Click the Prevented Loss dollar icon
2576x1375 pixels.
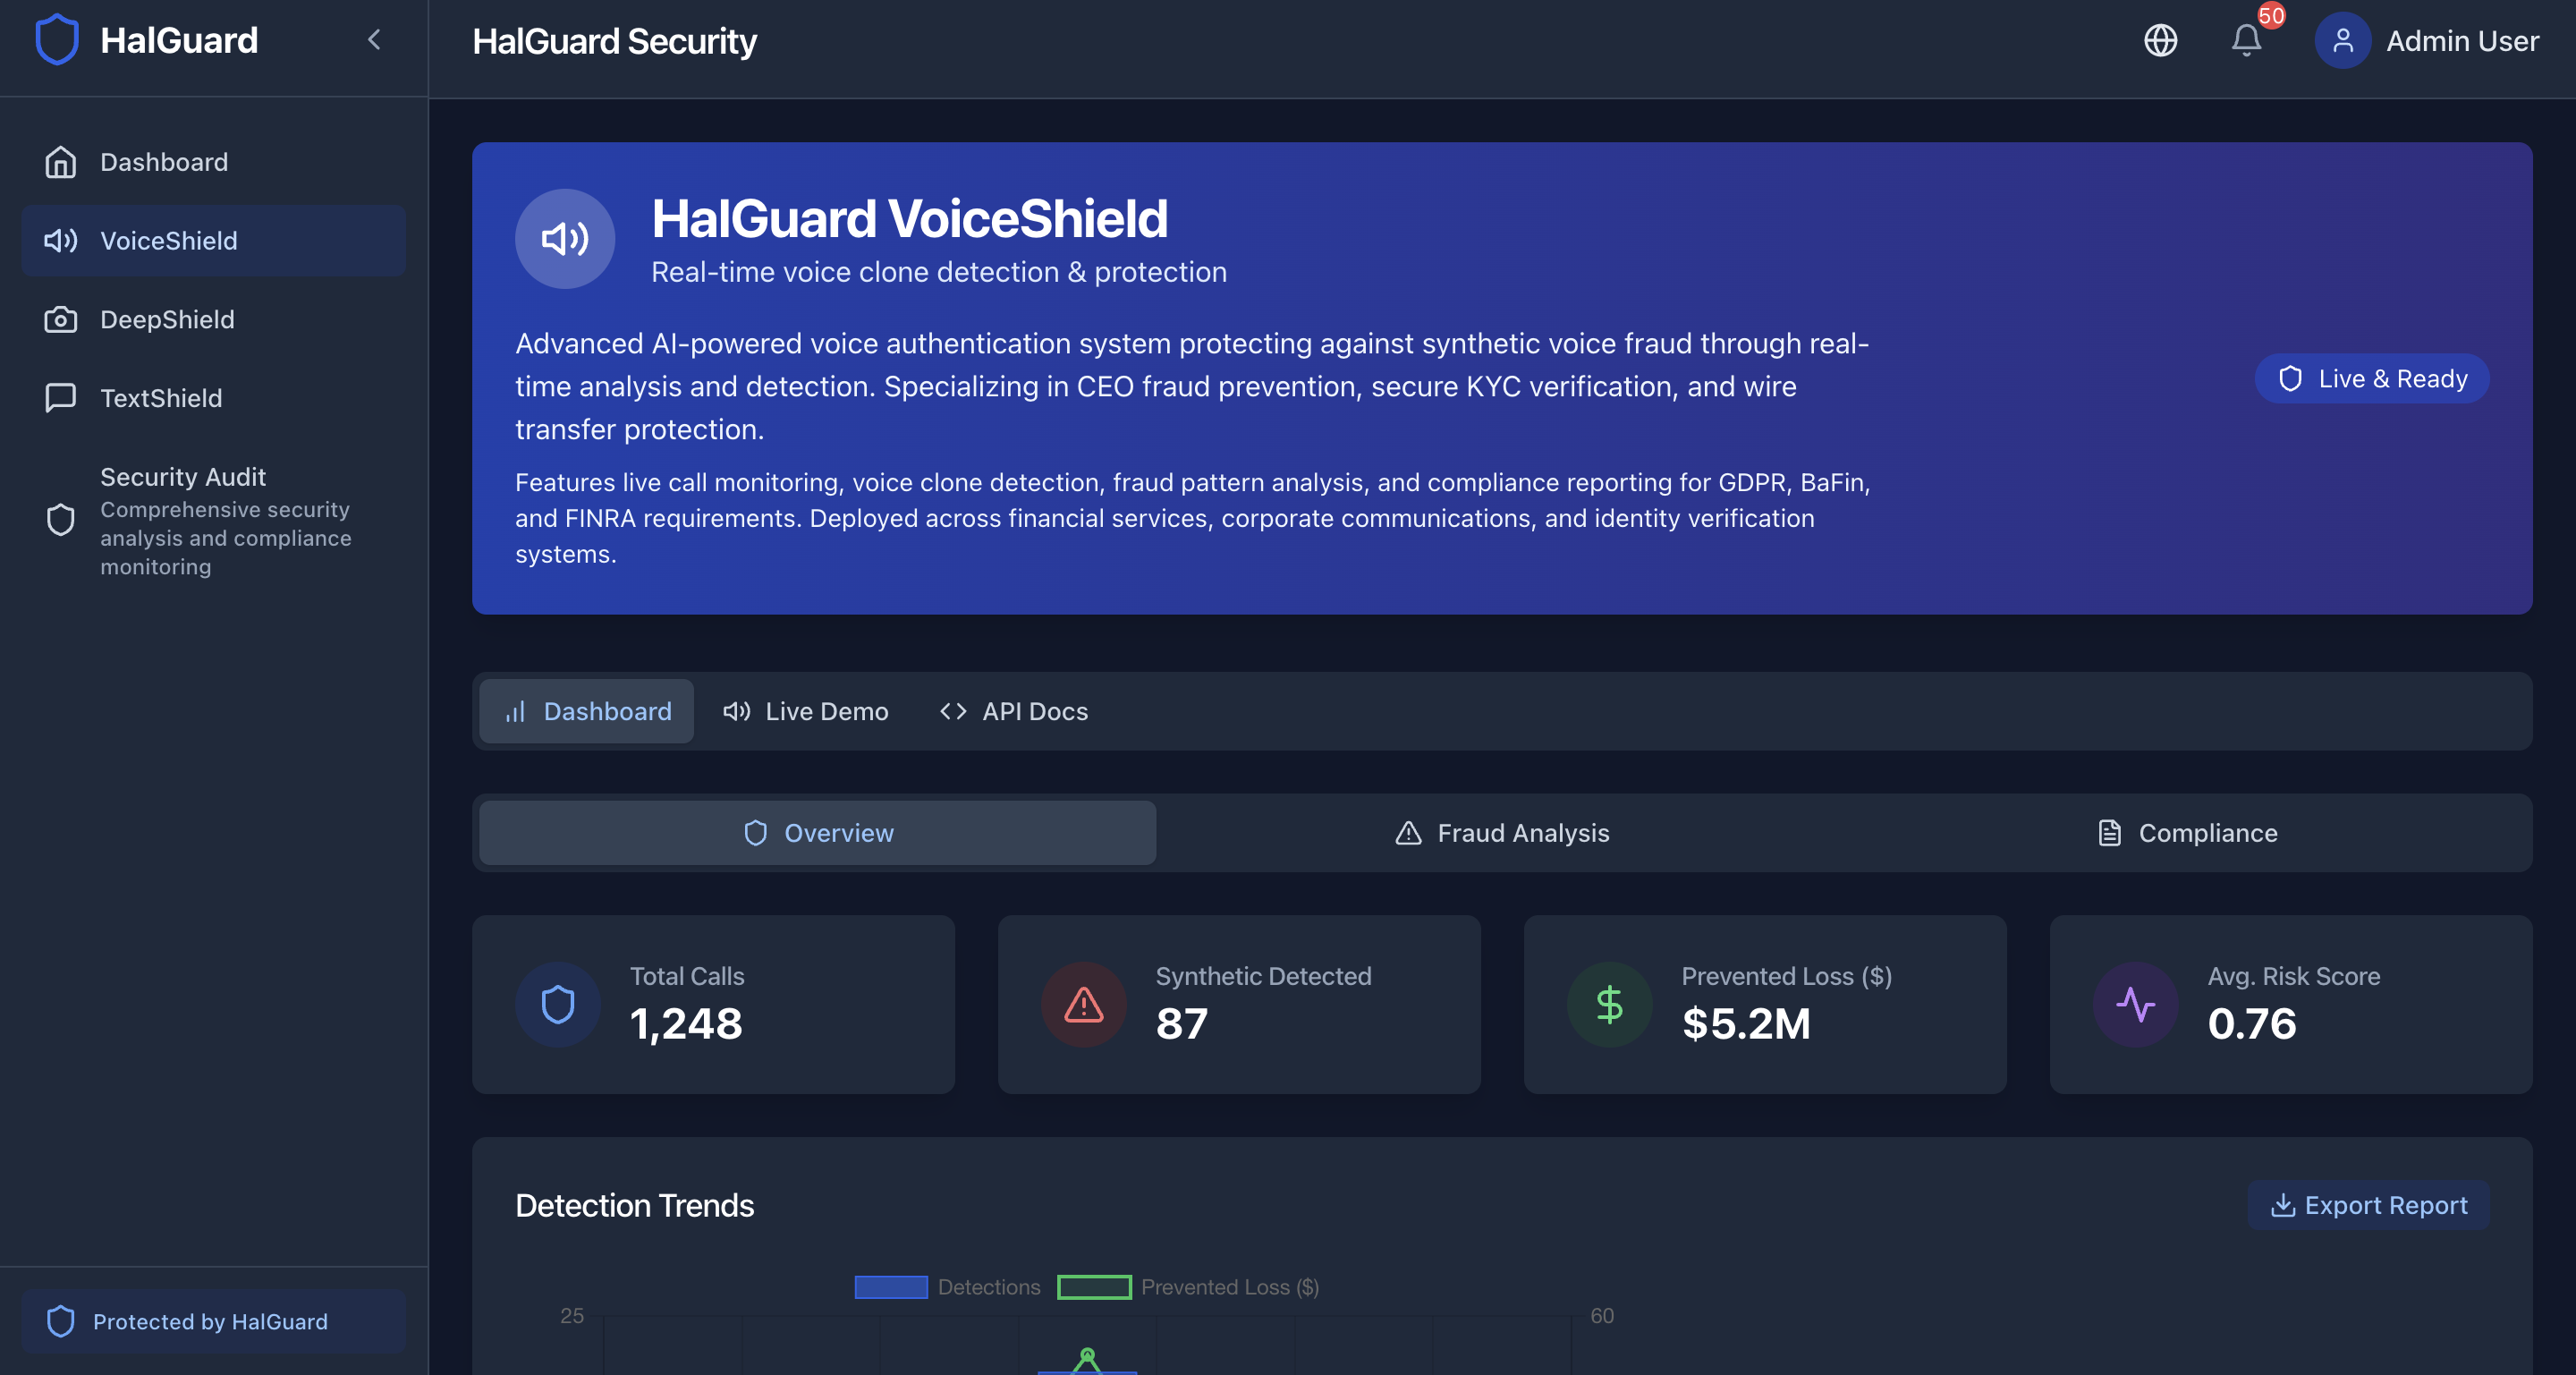(x=1609, y=1005)
